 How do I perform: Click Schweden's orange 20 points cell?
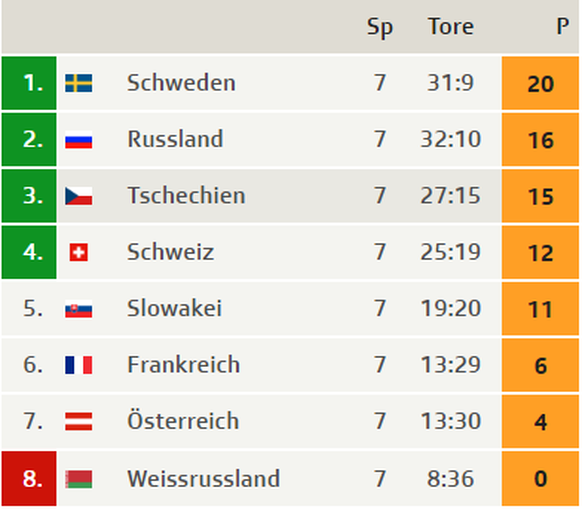click(x=540, y=83)
